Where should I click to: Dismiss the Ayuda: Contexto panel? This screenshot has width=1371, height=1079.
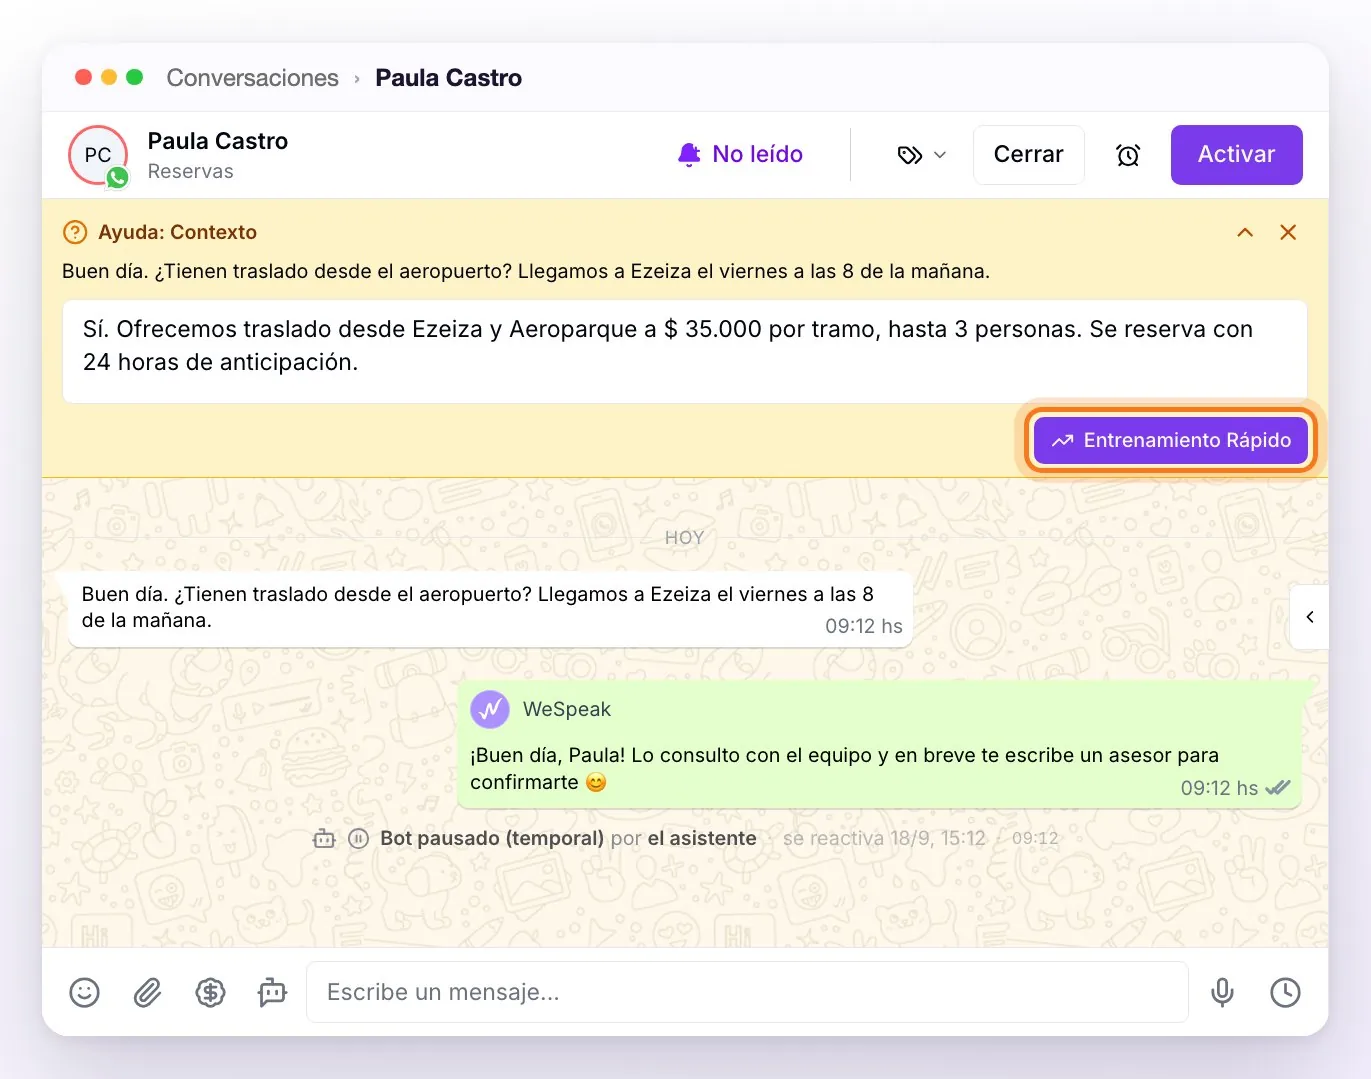pos(1288,232)
